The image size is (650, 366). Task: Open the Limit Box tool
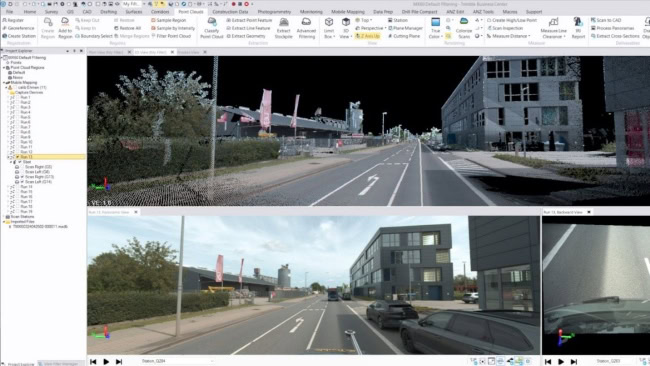(329, 28)
